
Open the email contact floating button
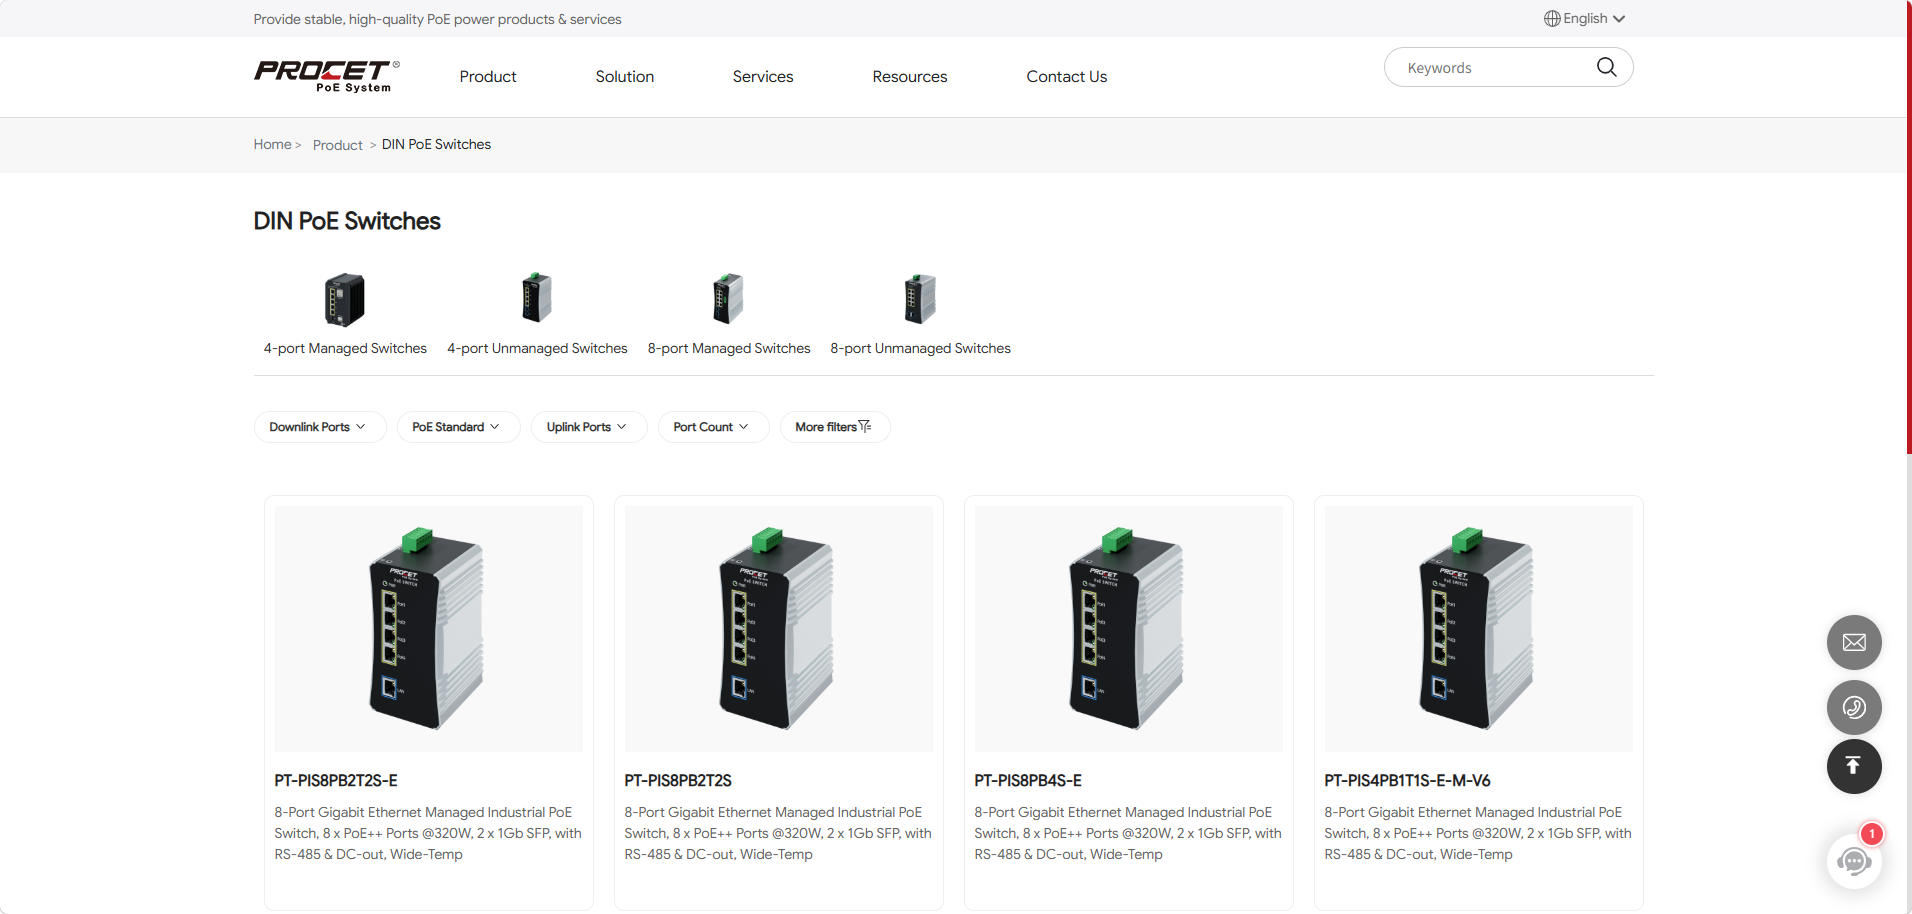pyautogui.click(x=1854, y=642)
